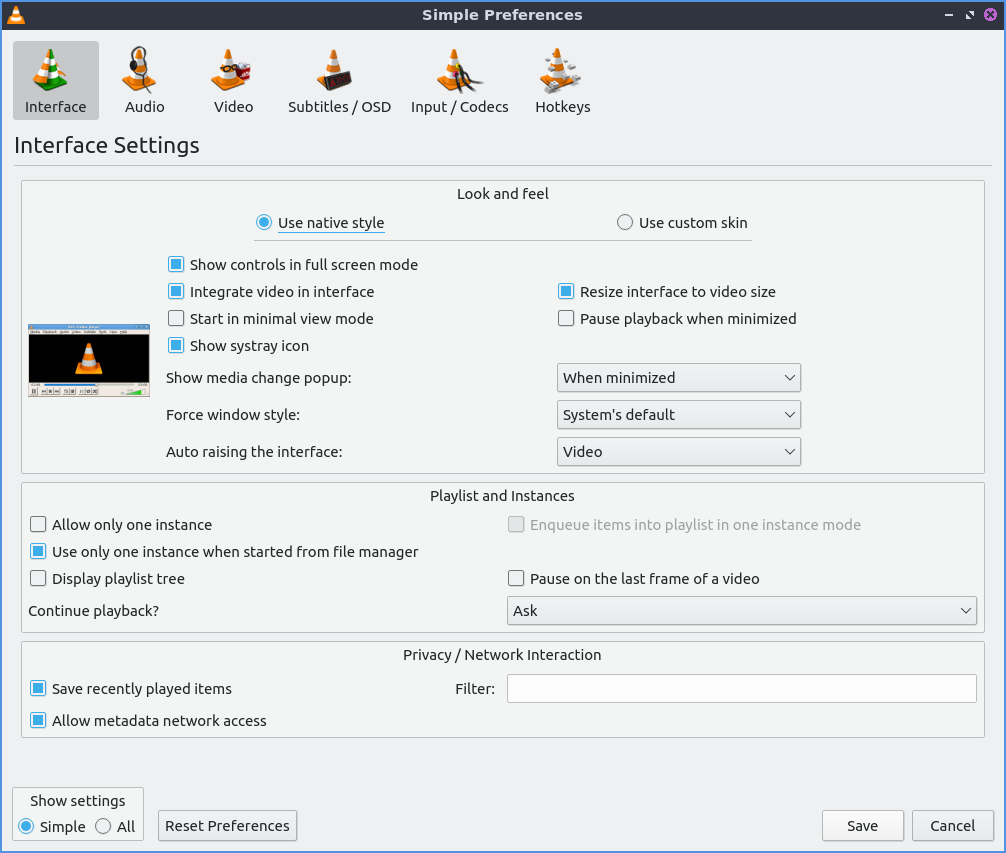Expand Show media change popup dropdown
This screenshot has height=853, width=1006.
click(x=678, y=378)
